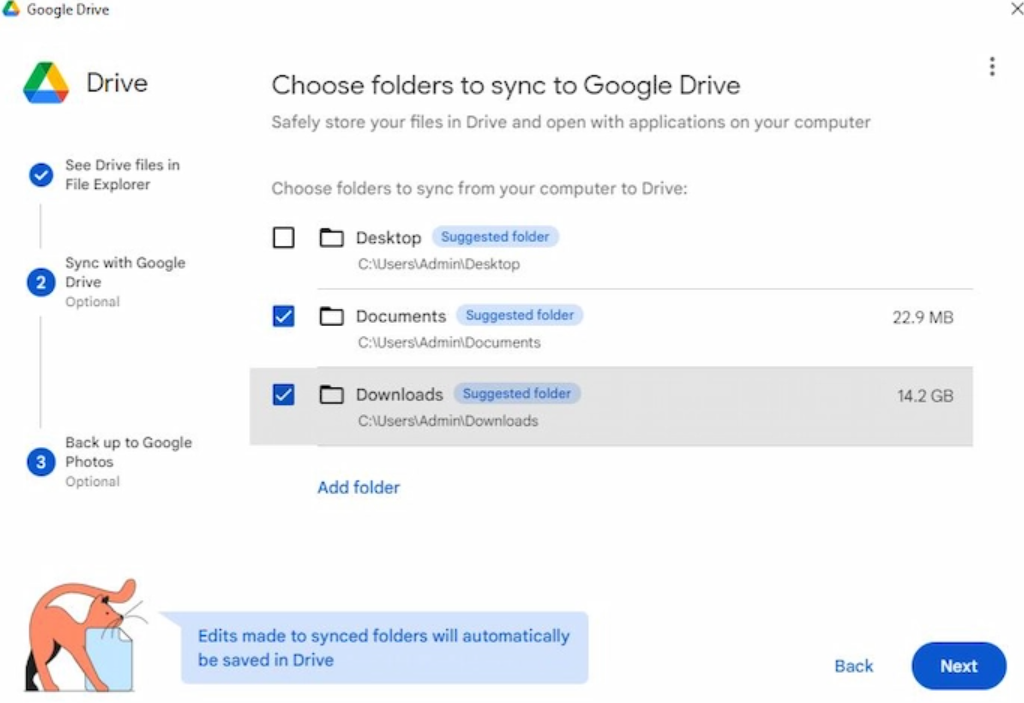Click the Desktop folder icon
The height and width of the screenshot is (703, 1024).
tap(332, 237)
